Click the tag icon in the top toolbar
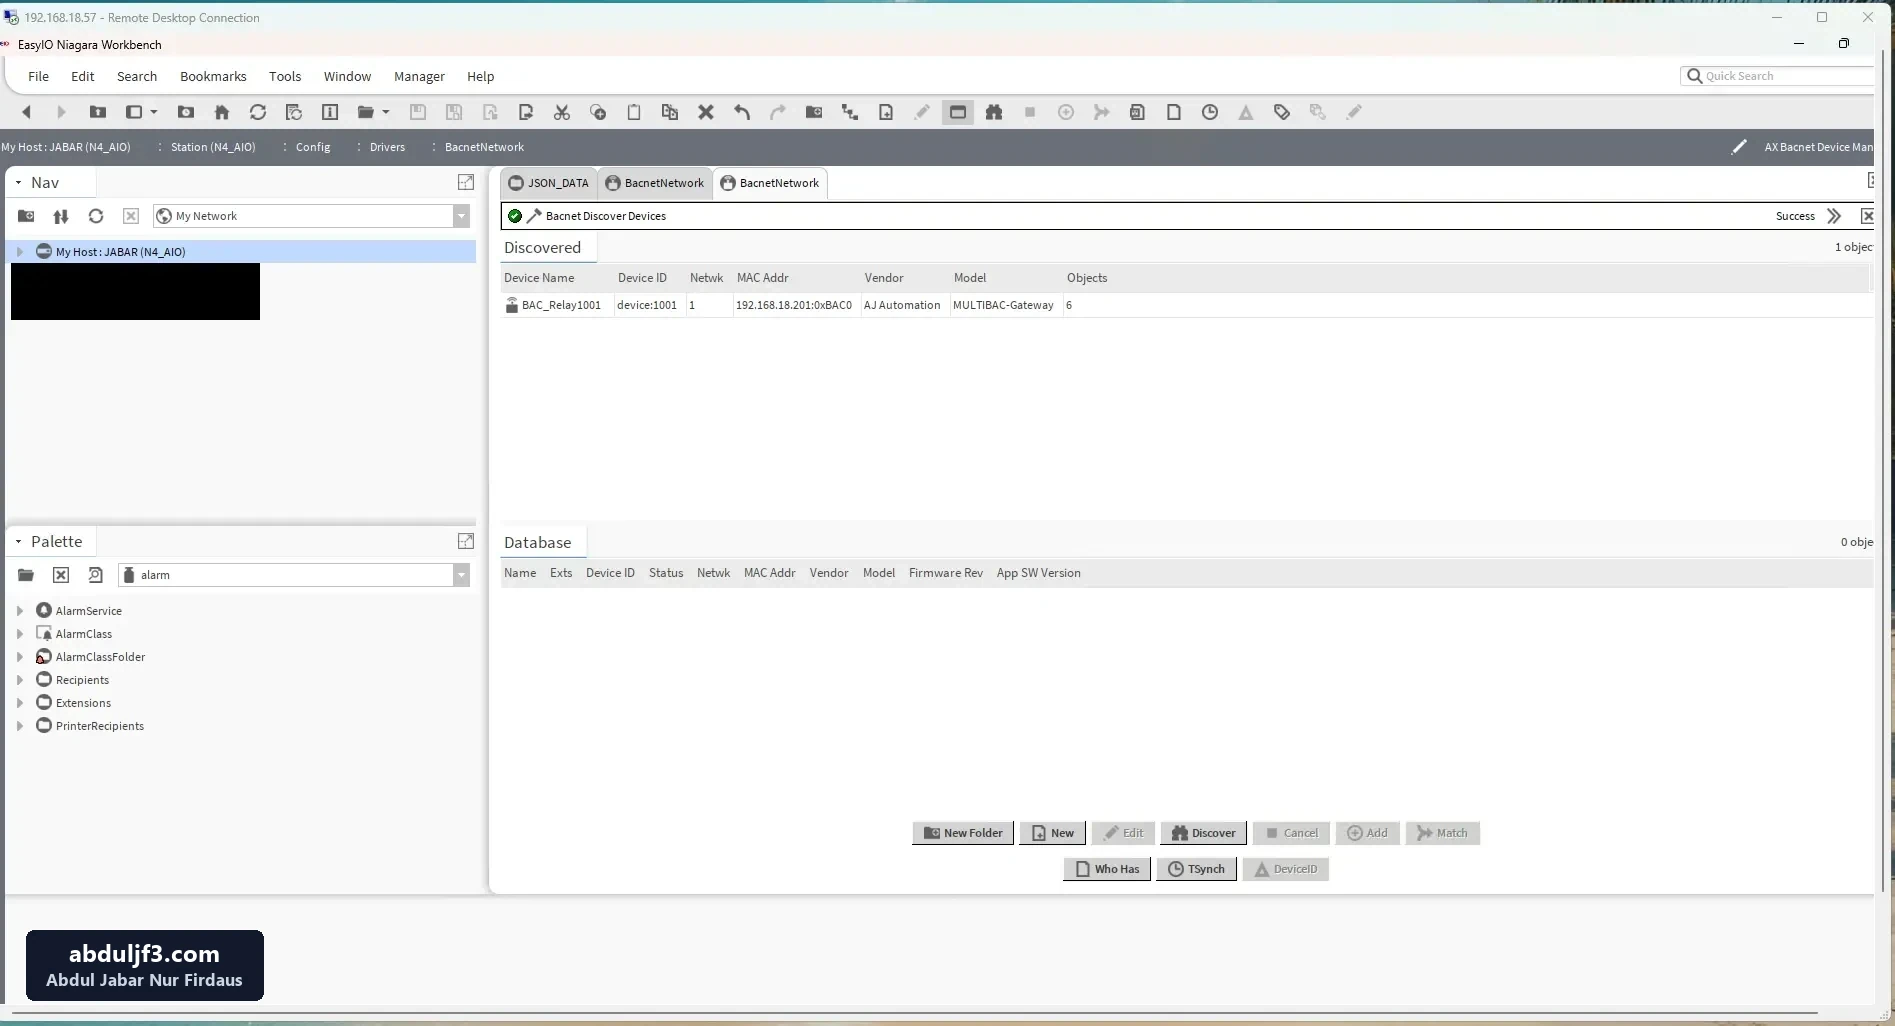Screen dimensions: 1895x1026 1282,112
